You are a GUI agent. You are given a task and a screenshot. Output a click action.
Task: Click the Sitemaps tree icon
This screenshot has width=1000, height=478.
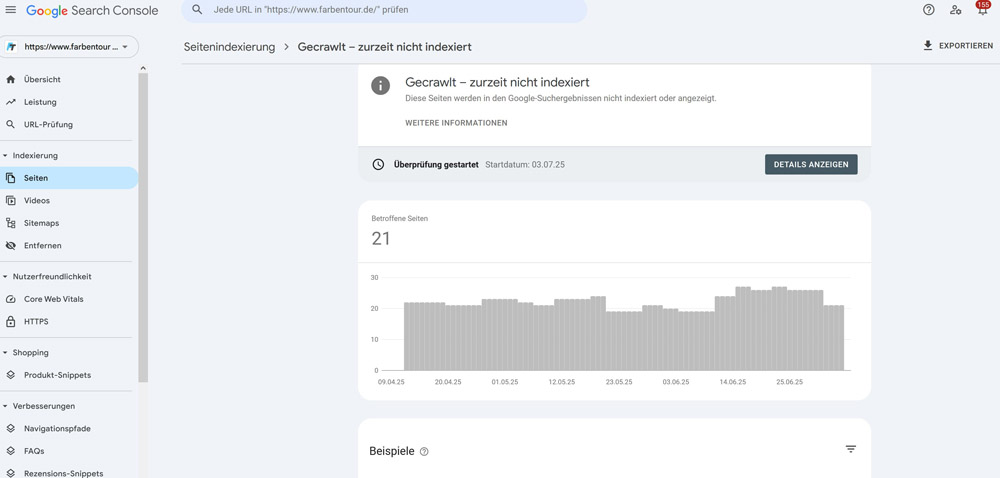pyautogui.click(x=10, y=223)
